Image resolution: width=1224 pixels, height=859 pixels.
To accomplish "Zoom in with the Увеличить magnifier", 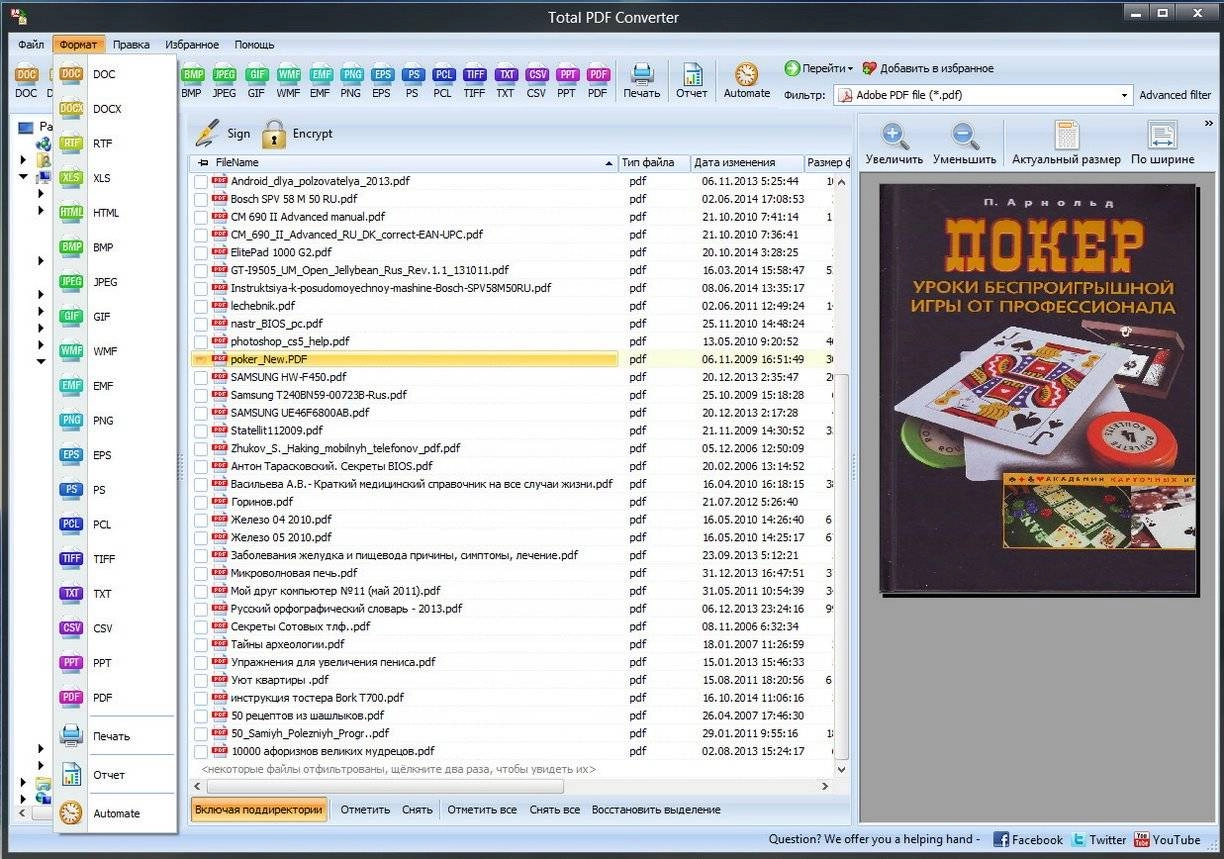I will 895,143.
